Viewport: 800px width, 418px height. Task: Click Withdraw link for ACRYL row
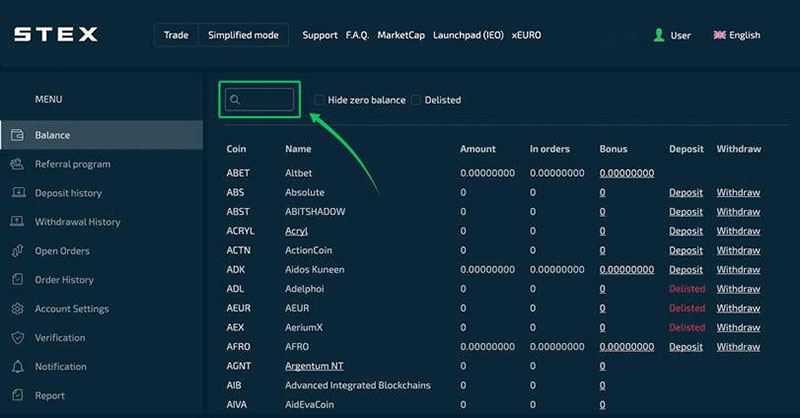[x=738, y=231]
